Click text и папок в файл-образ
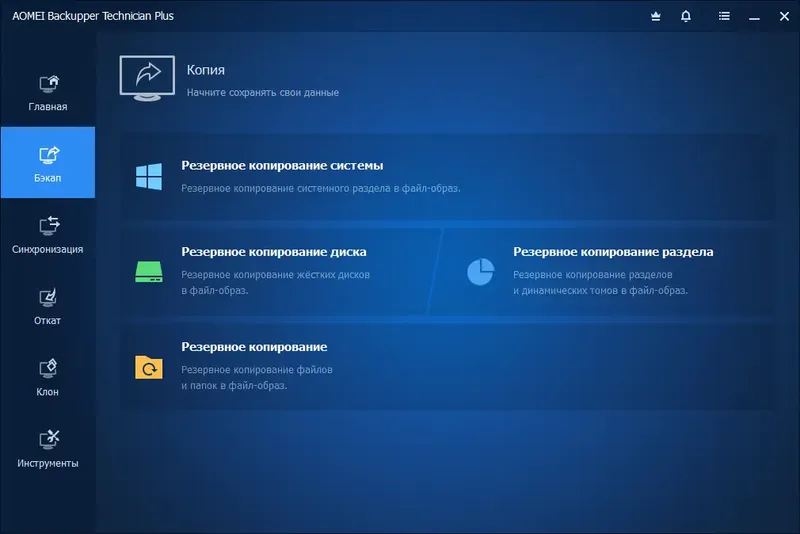Image resolution: width=800 pixels, height=534 pixels. tap(234, 386)
